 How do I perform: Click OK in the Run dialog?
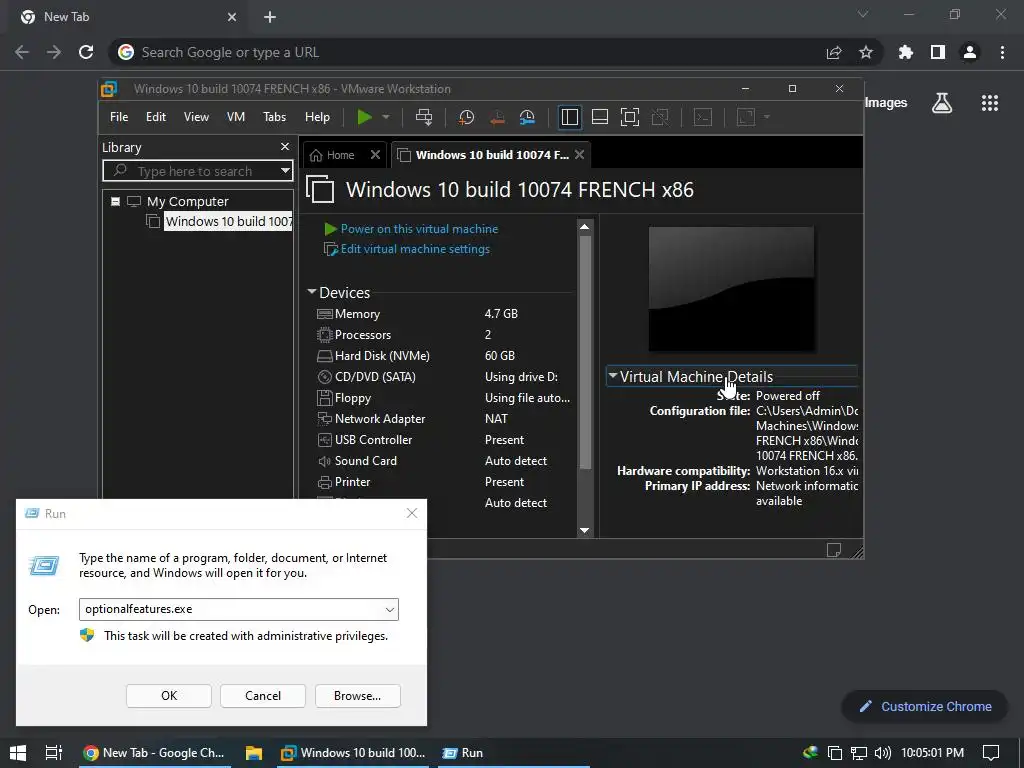168,696
